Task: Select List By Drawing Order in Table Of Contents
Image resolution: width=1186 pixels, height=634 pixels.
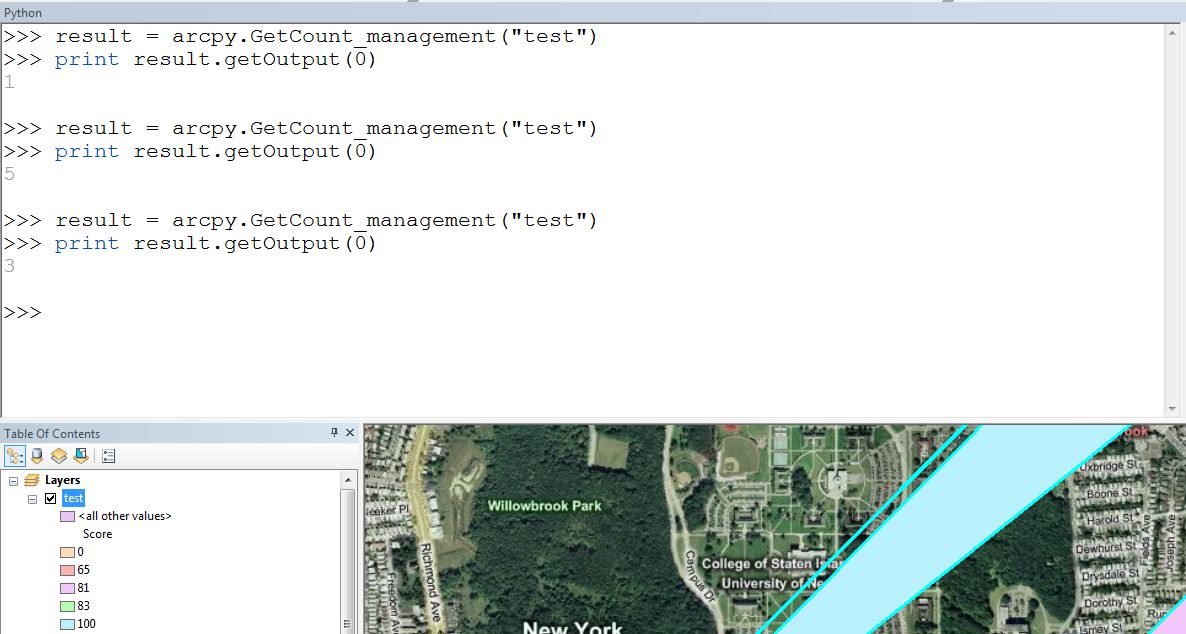Action: pyautogui.click(x=15, y=455)
